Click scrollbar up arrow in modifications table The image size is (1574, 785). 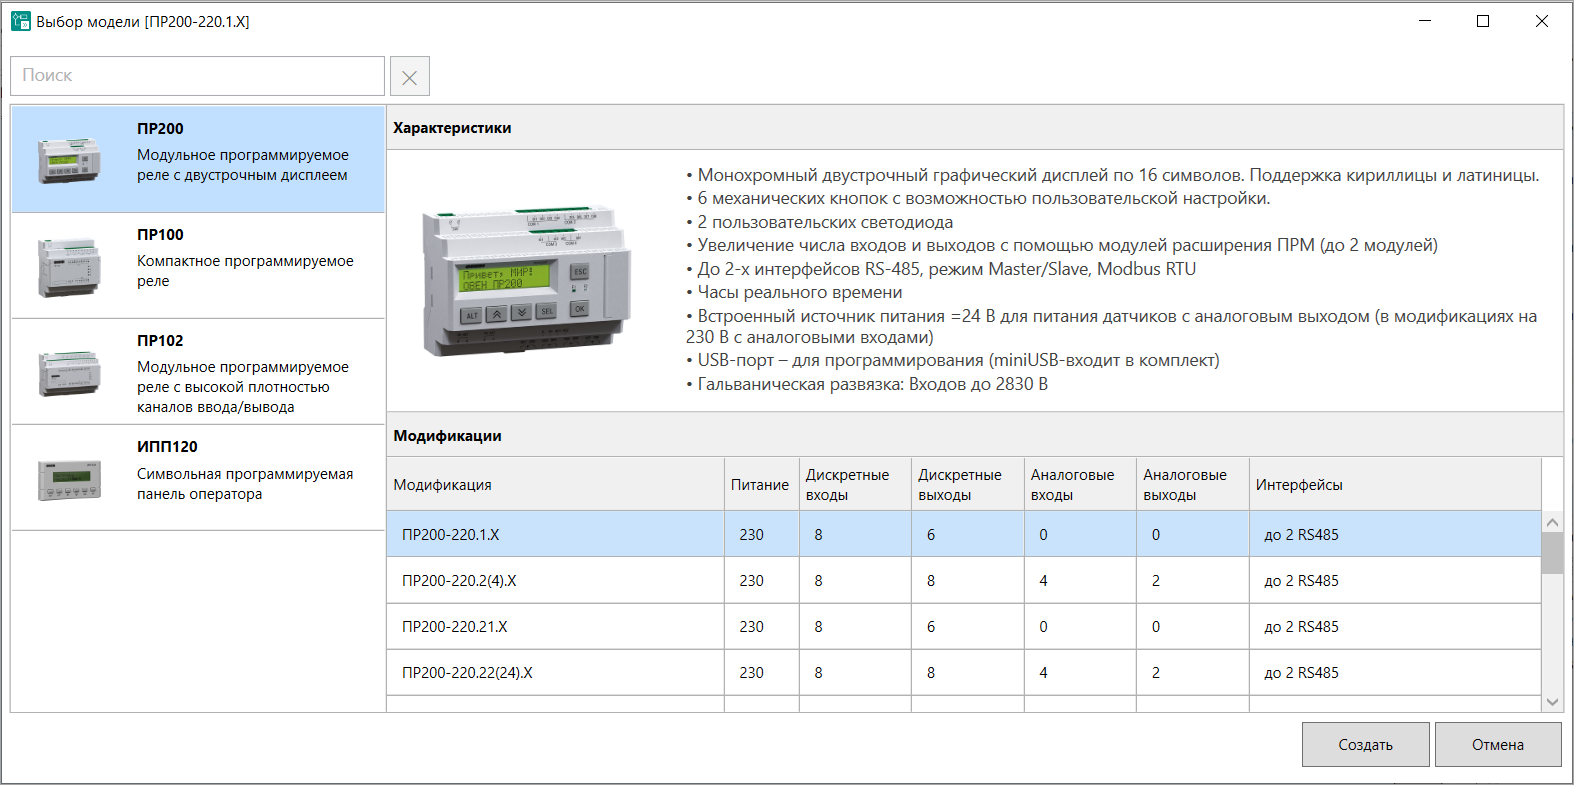(1552, 522)
